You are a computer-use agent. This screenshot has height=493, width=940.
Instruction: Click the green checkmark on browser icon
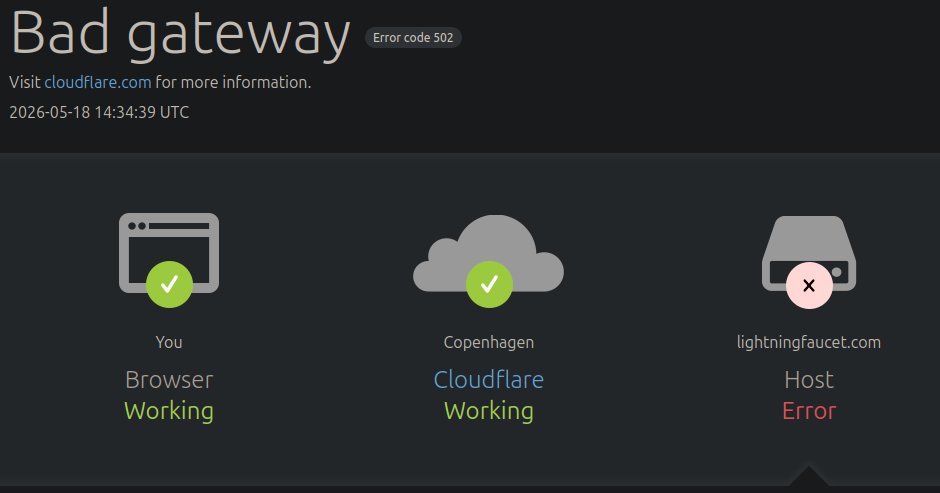pyautogui.click(x=169, y=284)
